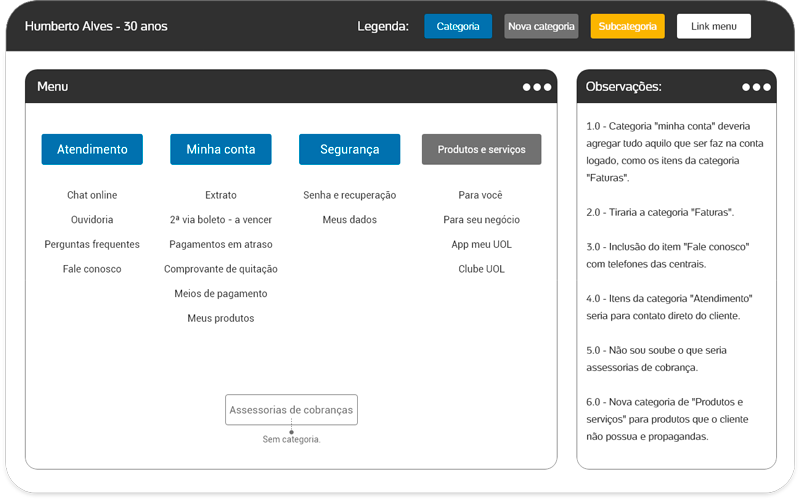Open Perguntas frequentes
The width and height of the screenshot is (800, 500).
click(92, 244)
